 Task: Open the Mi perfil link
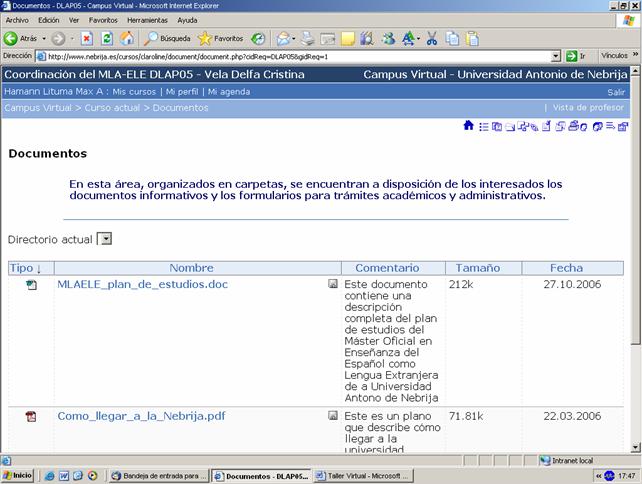coord(182,92)
